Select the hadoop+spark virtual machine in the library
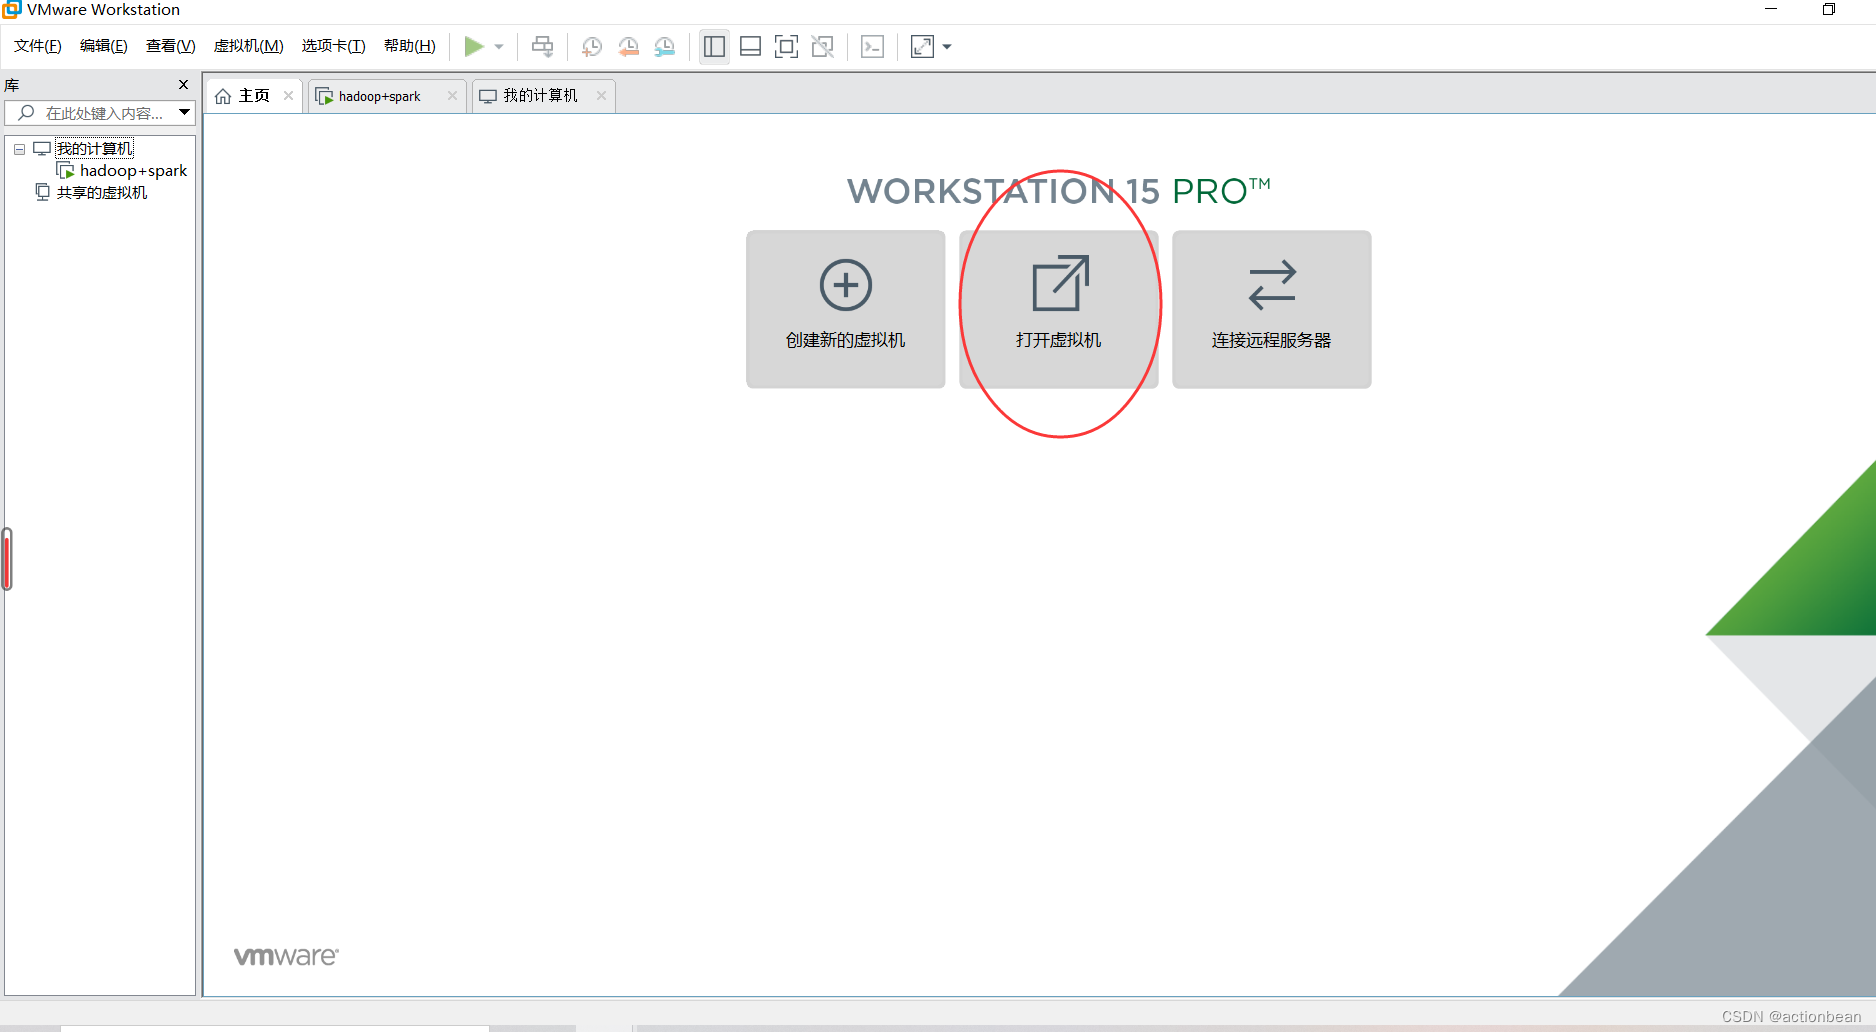 (x=132, y=170)
